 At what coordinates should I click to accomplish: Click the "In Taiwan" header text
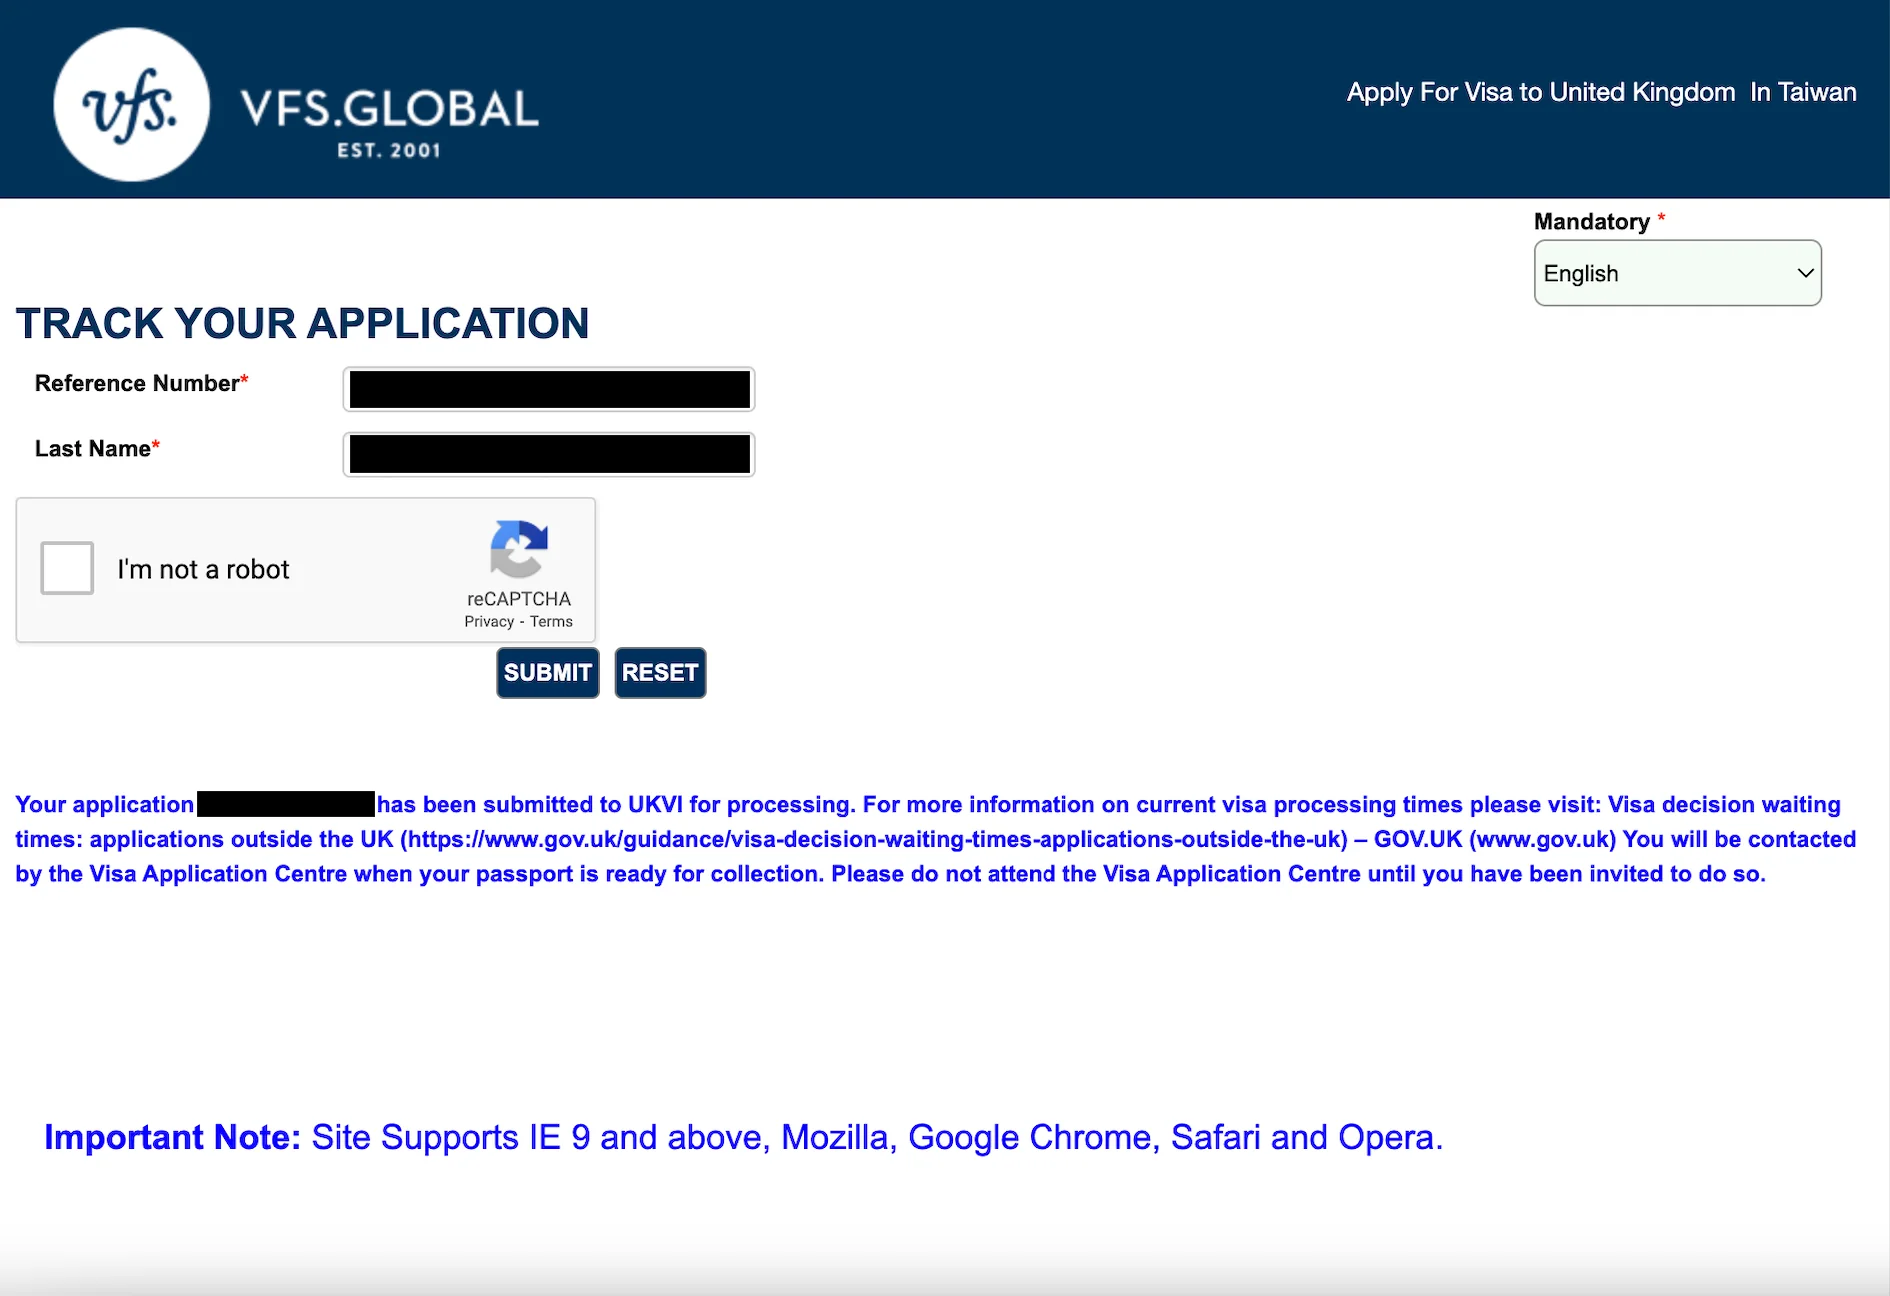coord(1802,92)
